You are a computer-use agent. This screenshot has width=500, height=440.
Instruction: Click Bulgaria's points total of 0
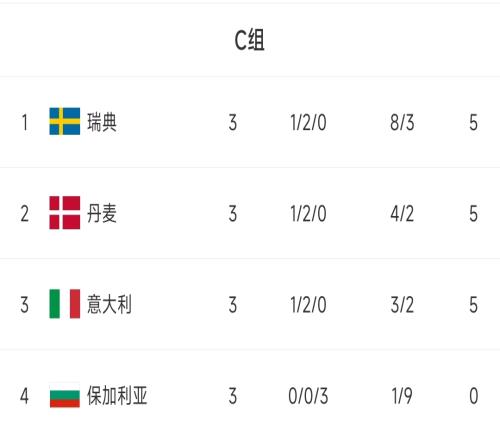474,396
